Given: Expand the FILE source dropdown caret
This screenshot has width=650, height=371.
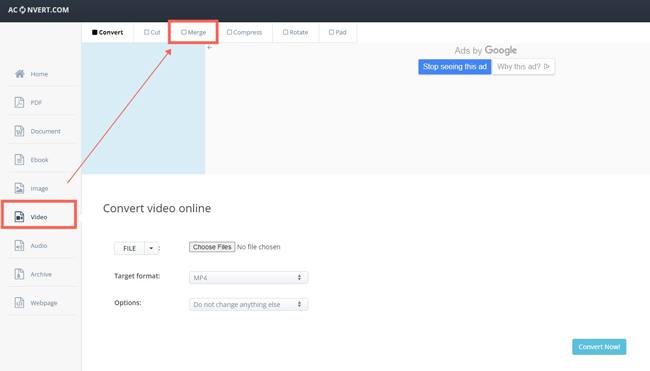Looking at the screenshot, I should pyautogui.click(x=151, y=248).
